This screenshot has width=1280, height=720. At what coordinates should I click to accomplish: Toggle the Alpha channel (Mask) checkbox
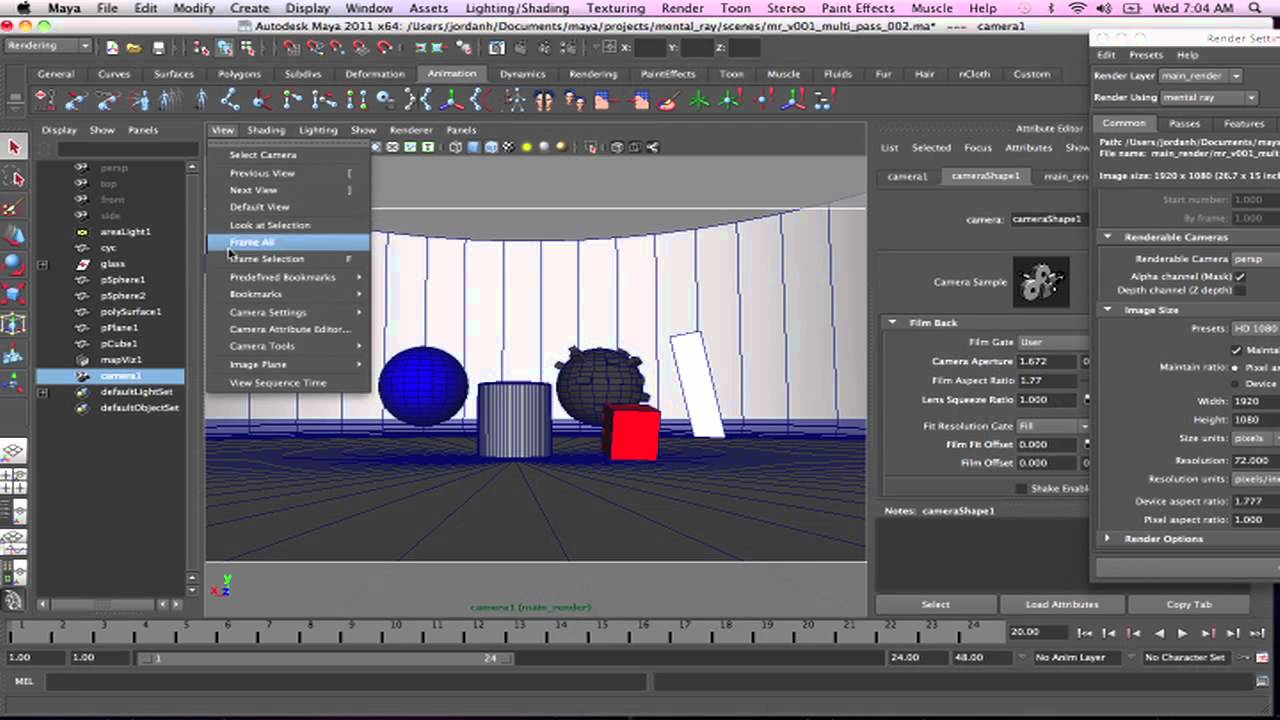[x=1240, y=276]
